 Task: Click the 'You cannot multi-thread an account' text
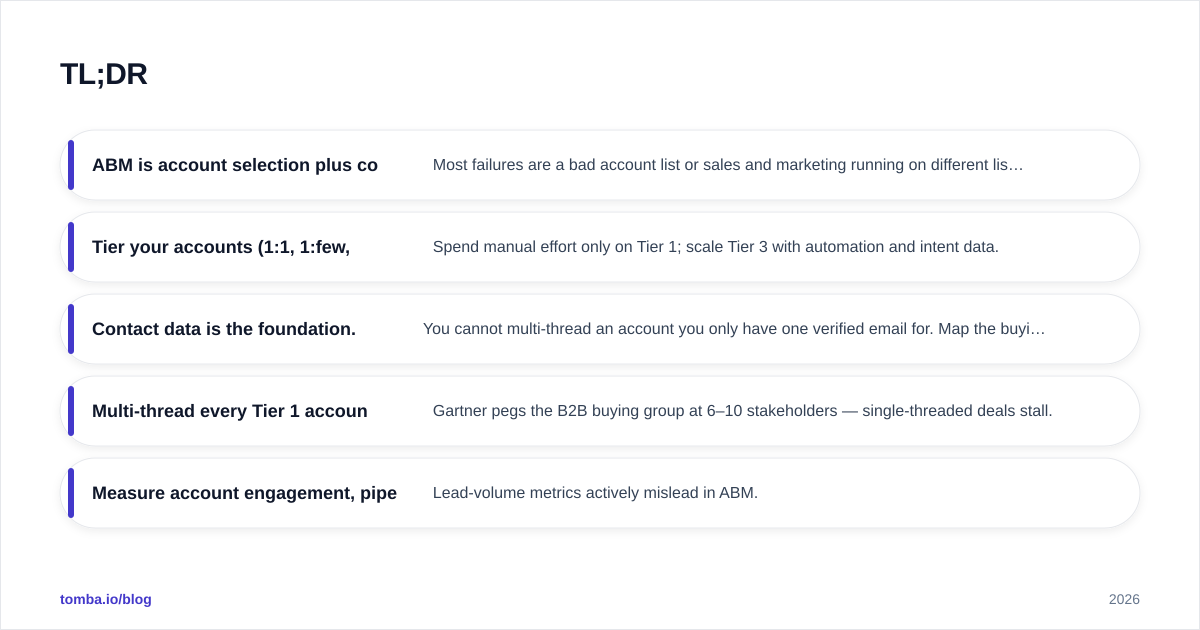tap(734, 329)
